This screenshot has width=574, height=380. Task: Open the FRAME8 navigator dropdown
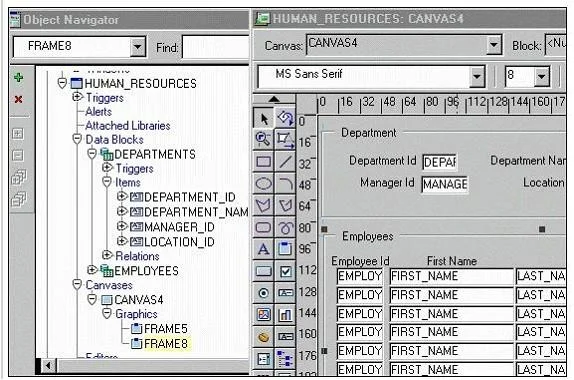coord(138,47)
